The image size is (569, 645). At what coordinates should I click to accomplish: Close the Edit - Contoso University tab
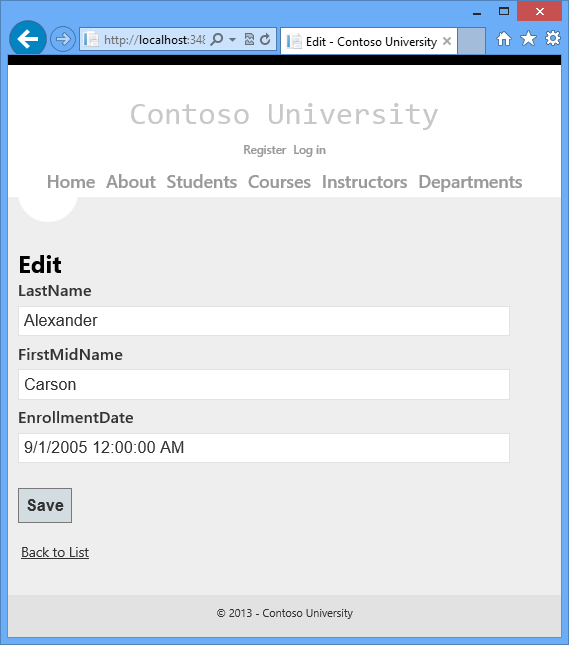(x=447, y=41)
